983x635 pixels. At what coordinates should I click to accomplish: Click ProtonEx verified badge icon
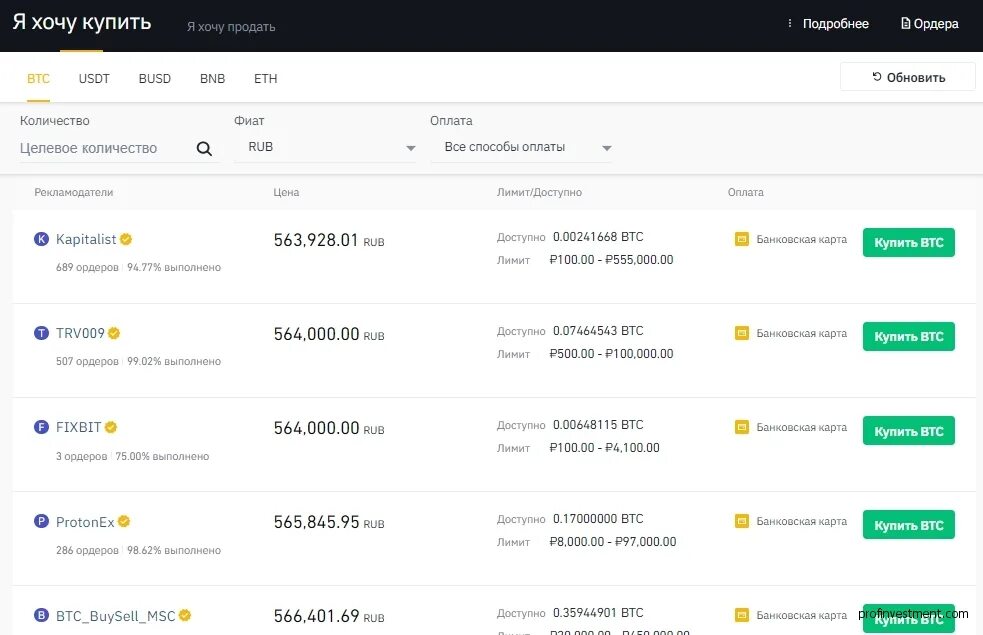[x=124, y=521]
